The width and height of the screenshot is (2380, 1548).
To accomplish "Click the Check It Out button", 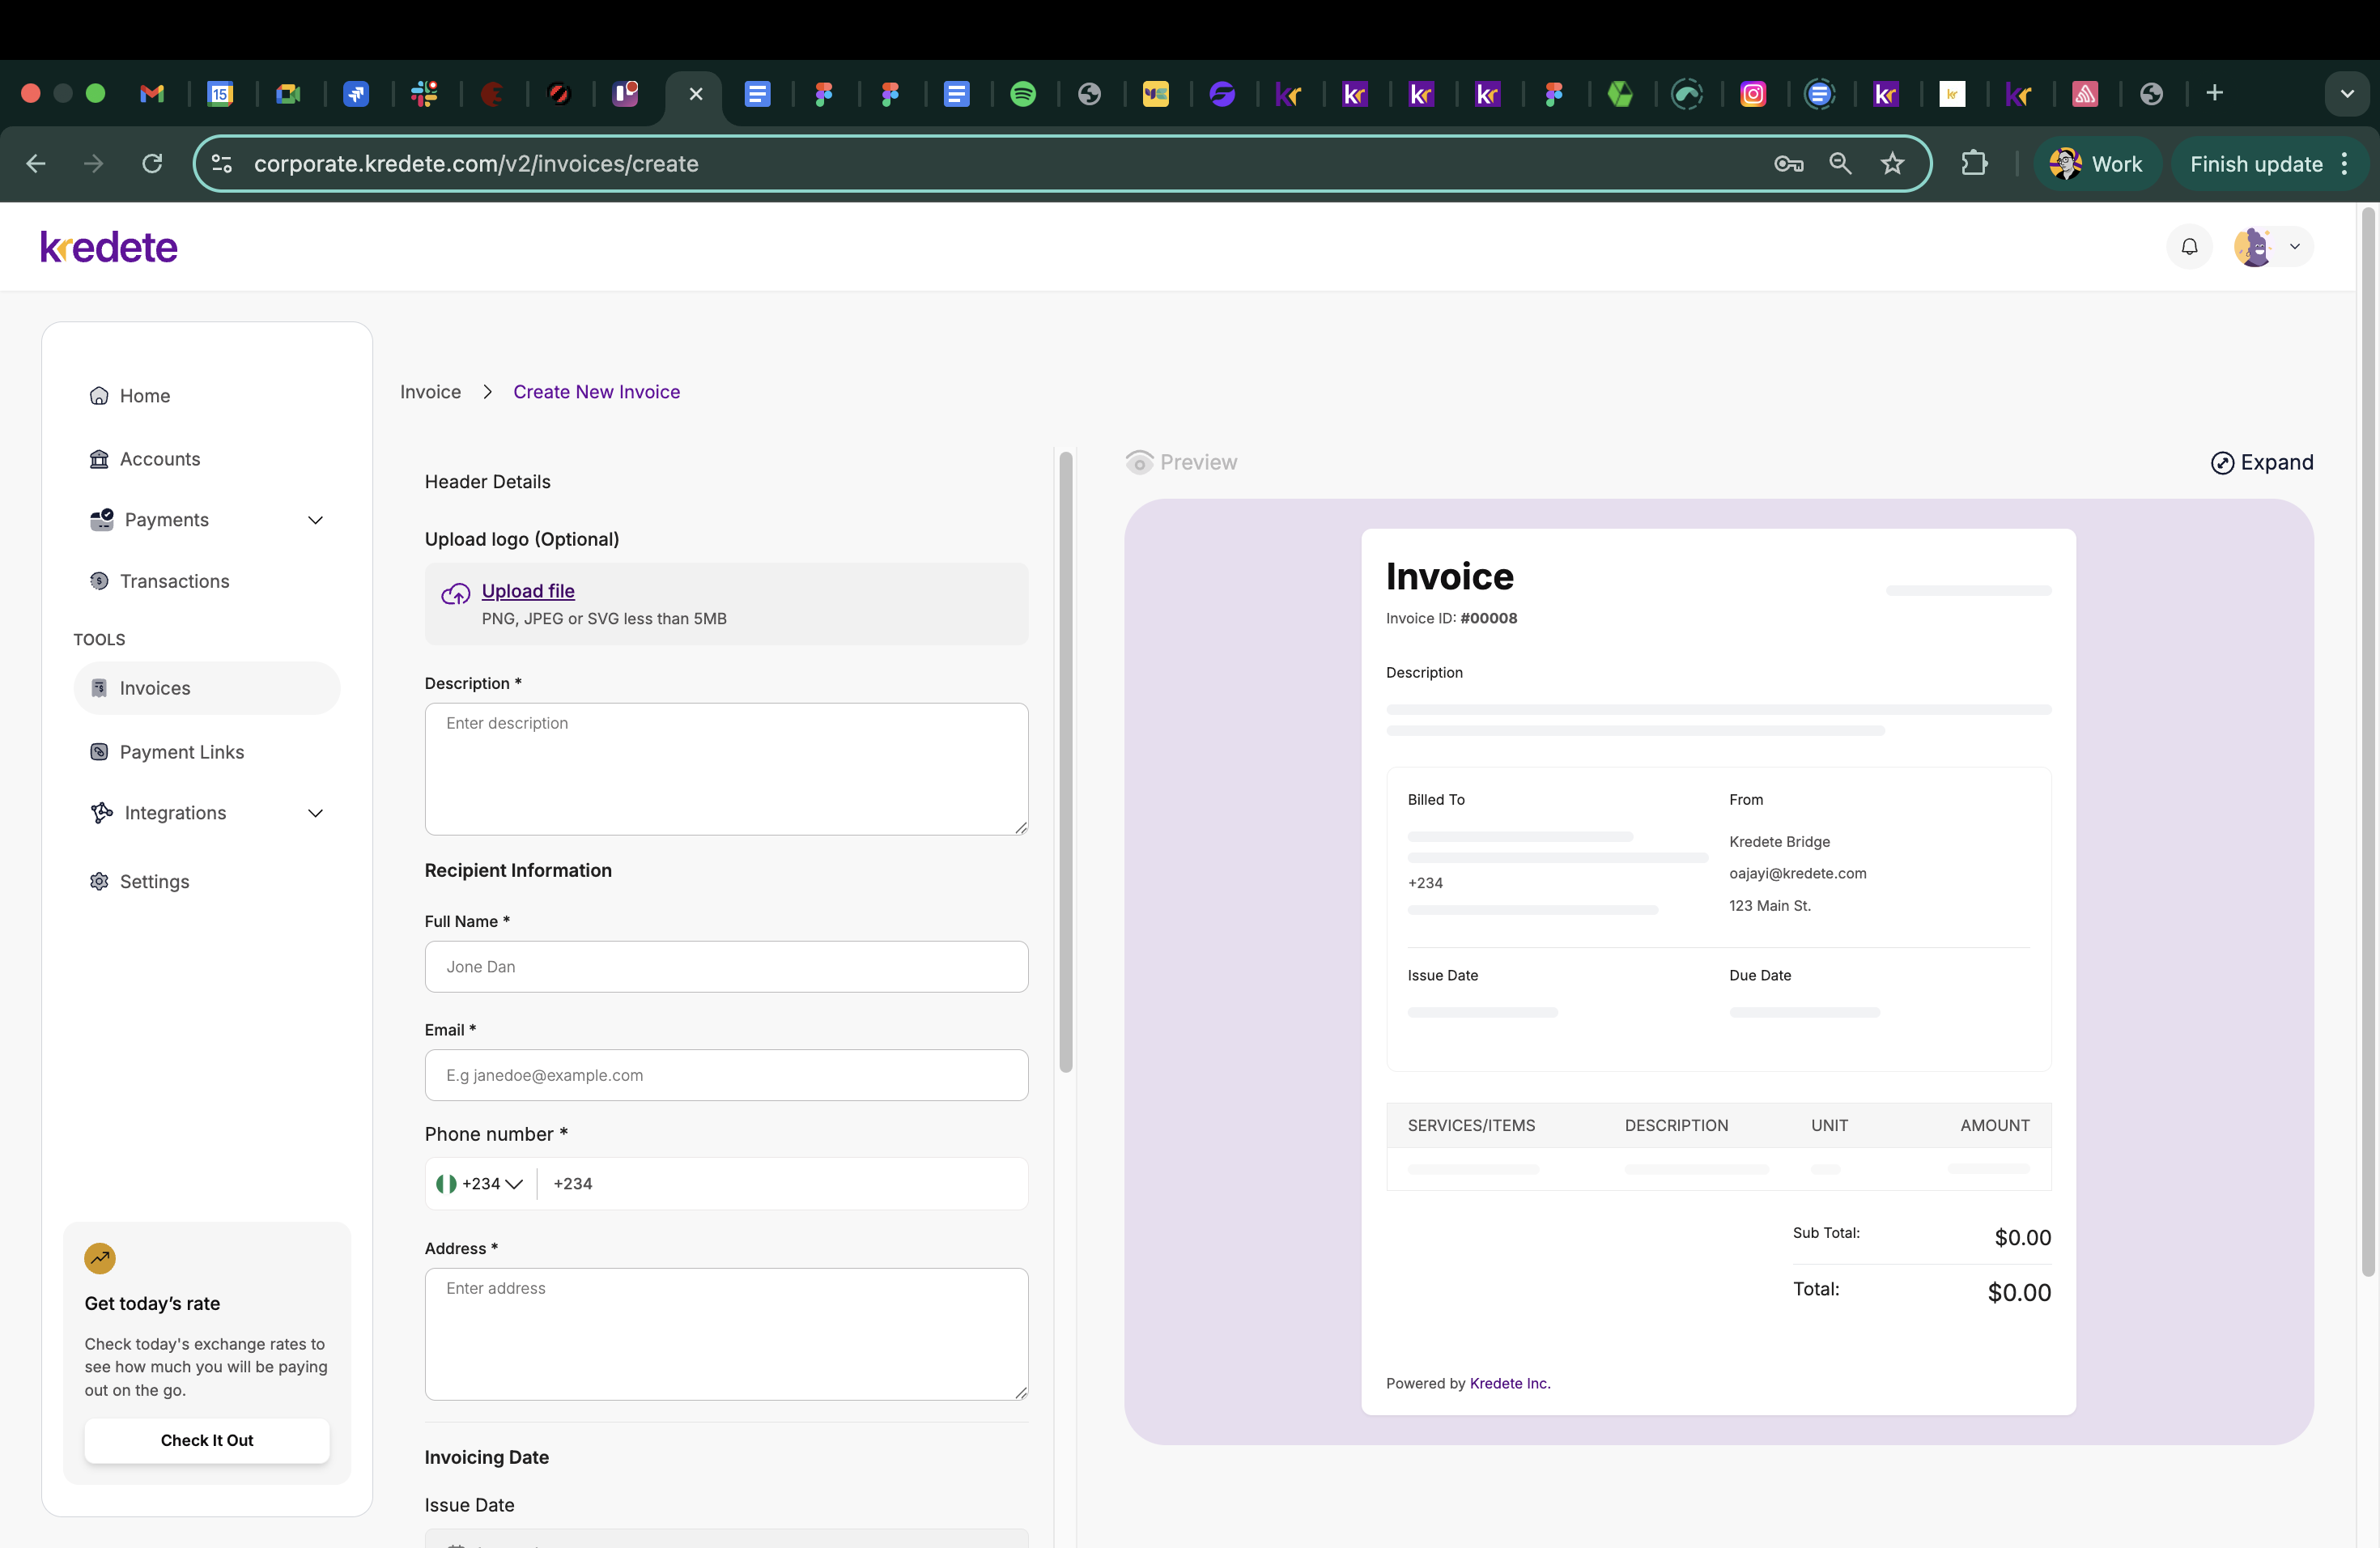I will [x=207, y=1440].
